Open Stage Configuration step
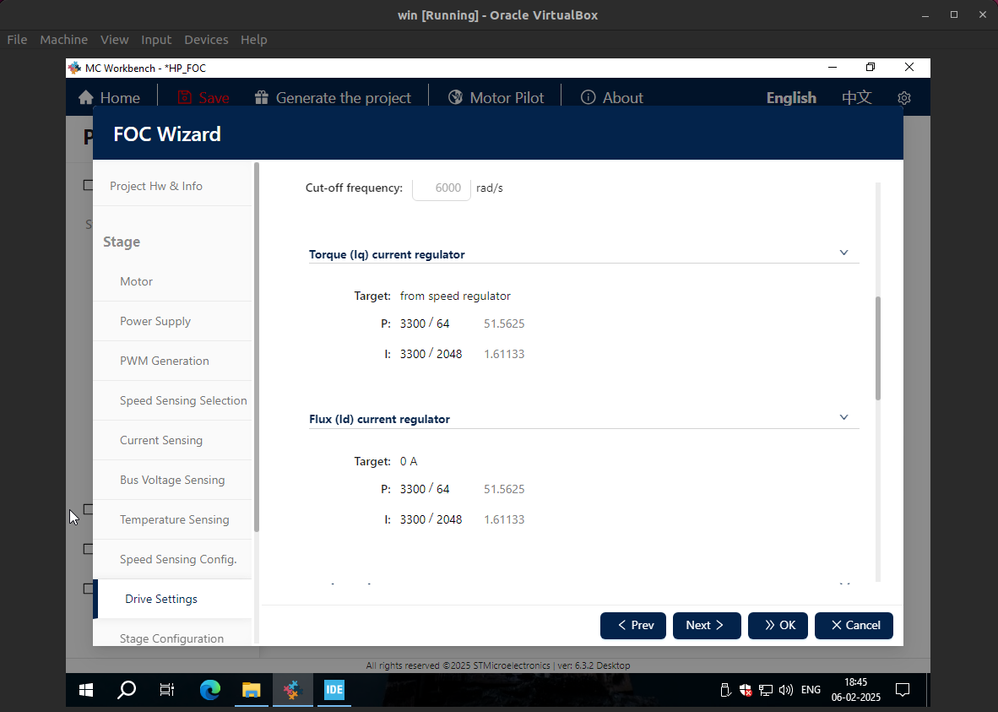This screenshot has width=998, height=712. 172,638
